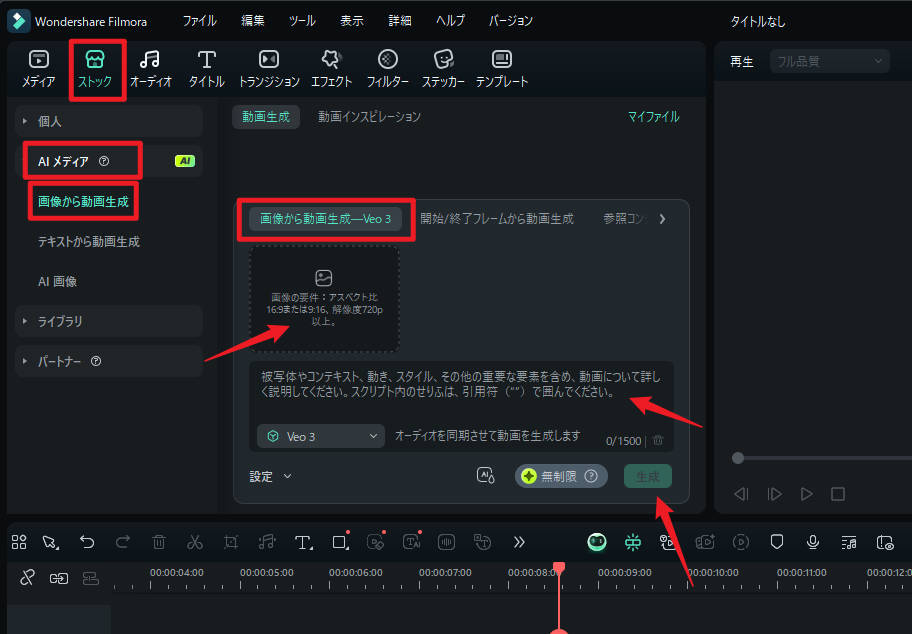Image resolution: width=912 pixels, height=634 pixels.
Task: Select テキストから動画生成 in the sidebar
Action: 88,241
